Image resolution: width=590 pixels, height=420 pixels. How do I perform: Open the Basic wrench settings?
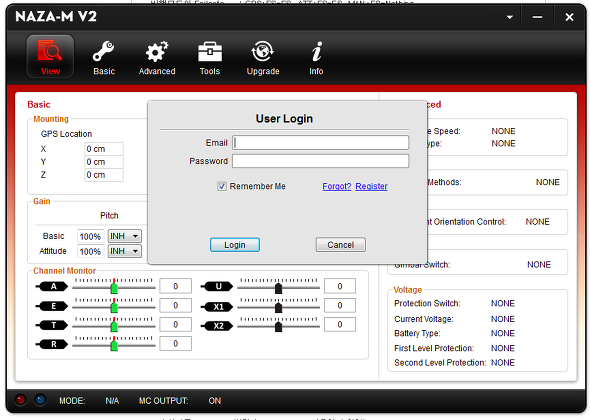click(104, 57)
